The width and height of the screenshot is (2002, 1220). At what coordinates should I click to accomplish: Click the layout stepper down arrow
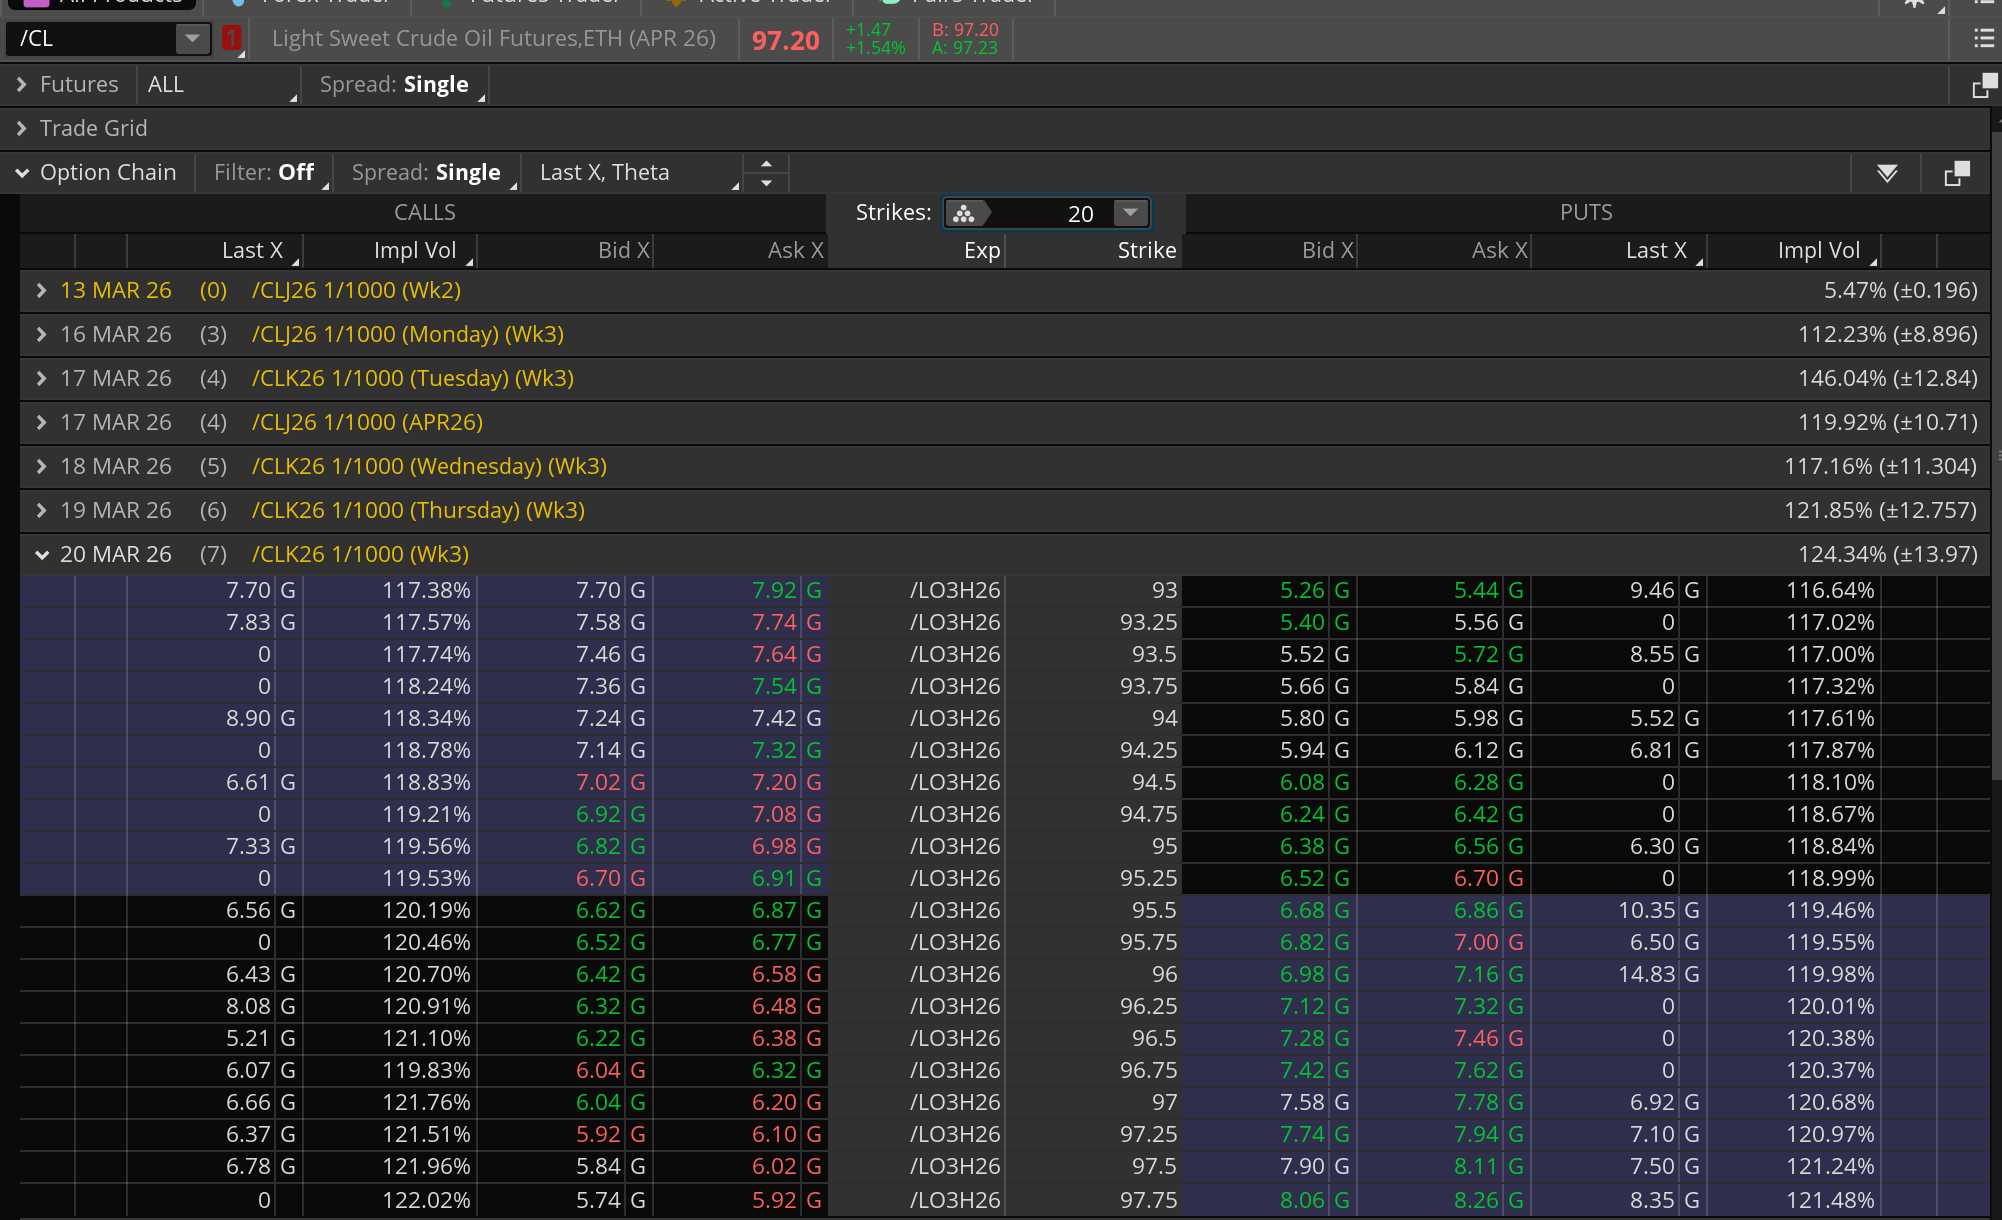766,183
